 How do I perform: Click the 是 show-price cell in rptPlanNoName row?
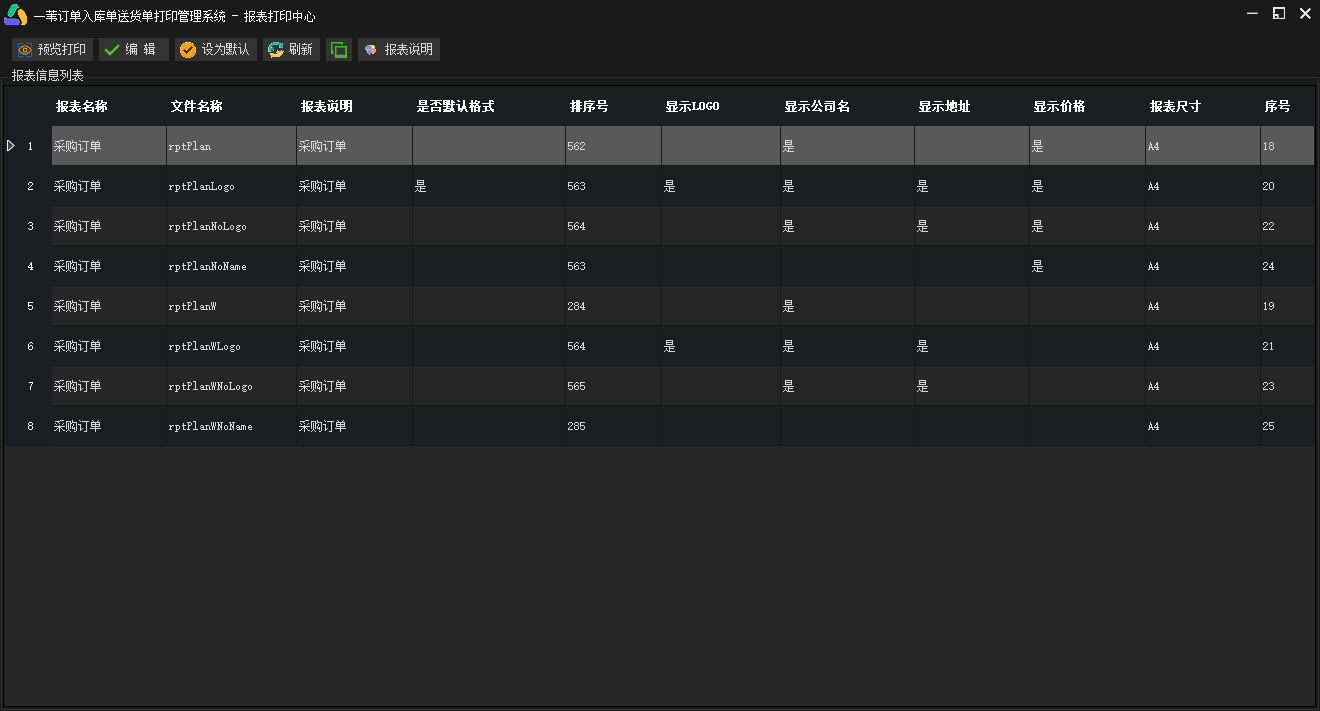tap(1087, 266)
